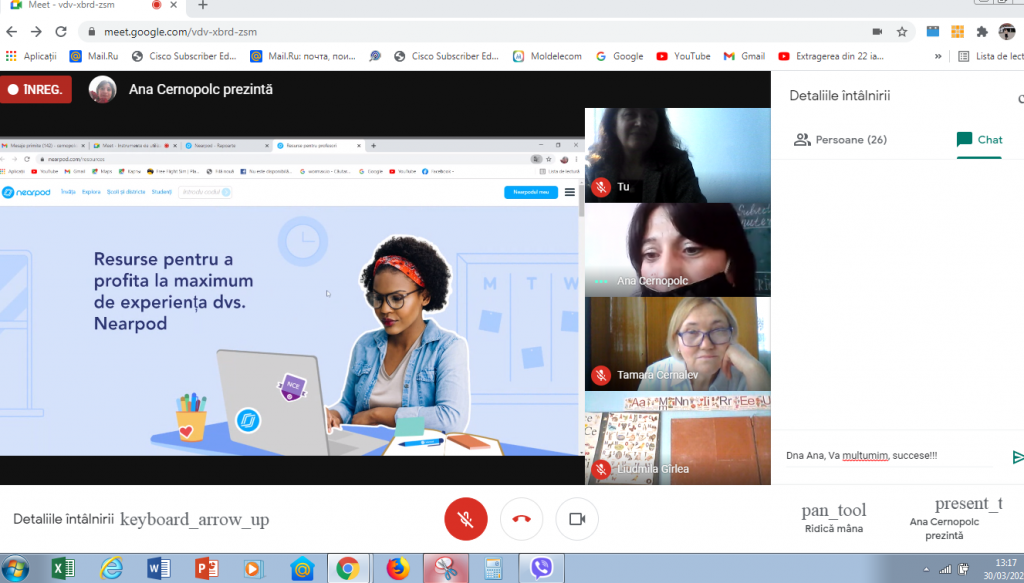This screenshot has width=1024, height=583.
Task: Reload the Meet page
Action: pyautogui.click(x=62, y=31)
